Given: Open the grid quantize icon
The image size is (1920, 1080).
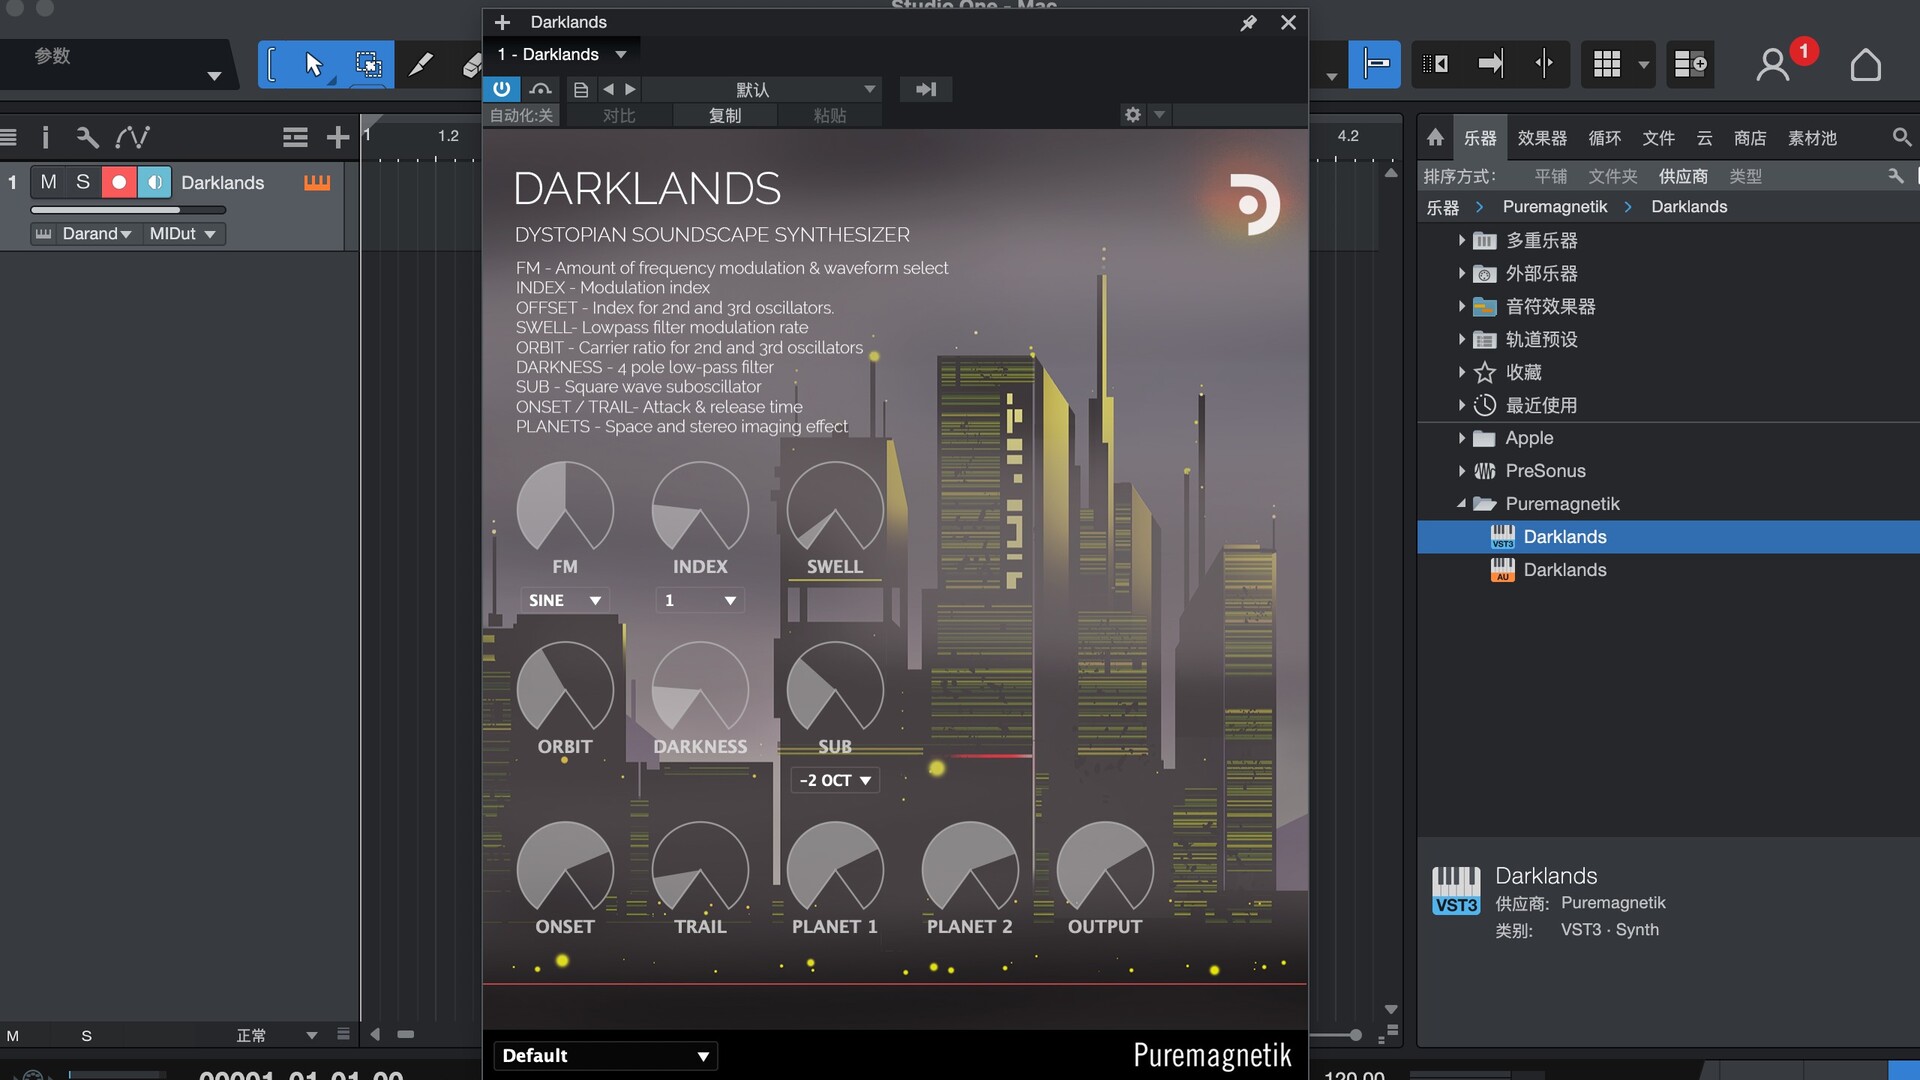Looking at the screenshot, I should (1607, 64).
